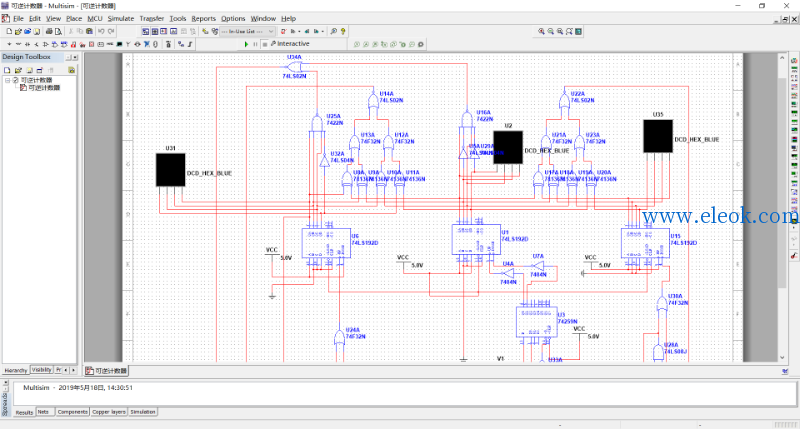Image resolution: width=800 pixels, height=429 pixels.
Task: Open the Transfer menu
Action: pos(152,18)
